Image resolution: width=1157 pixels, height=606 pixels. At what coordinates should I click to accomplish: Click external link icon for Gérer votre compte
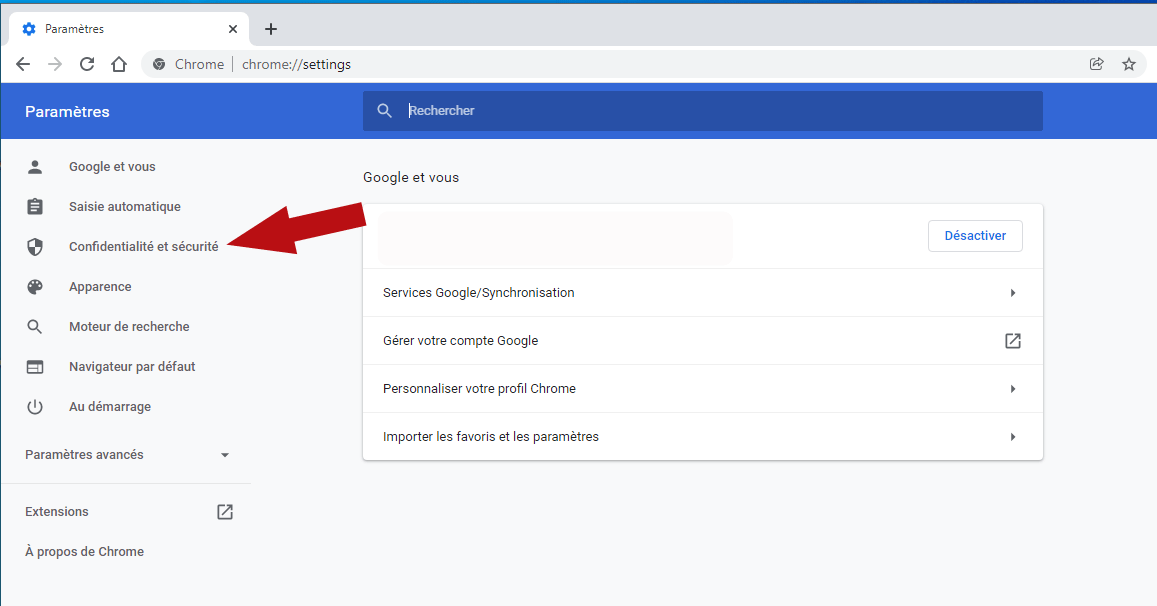(x=1013, y=341)
